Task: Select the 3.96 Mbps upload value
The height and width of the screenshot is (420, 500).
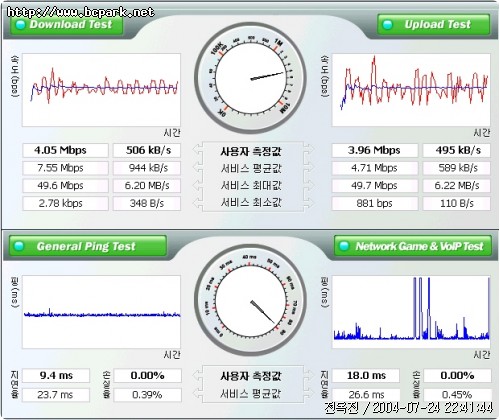Action: pos(375,150)
